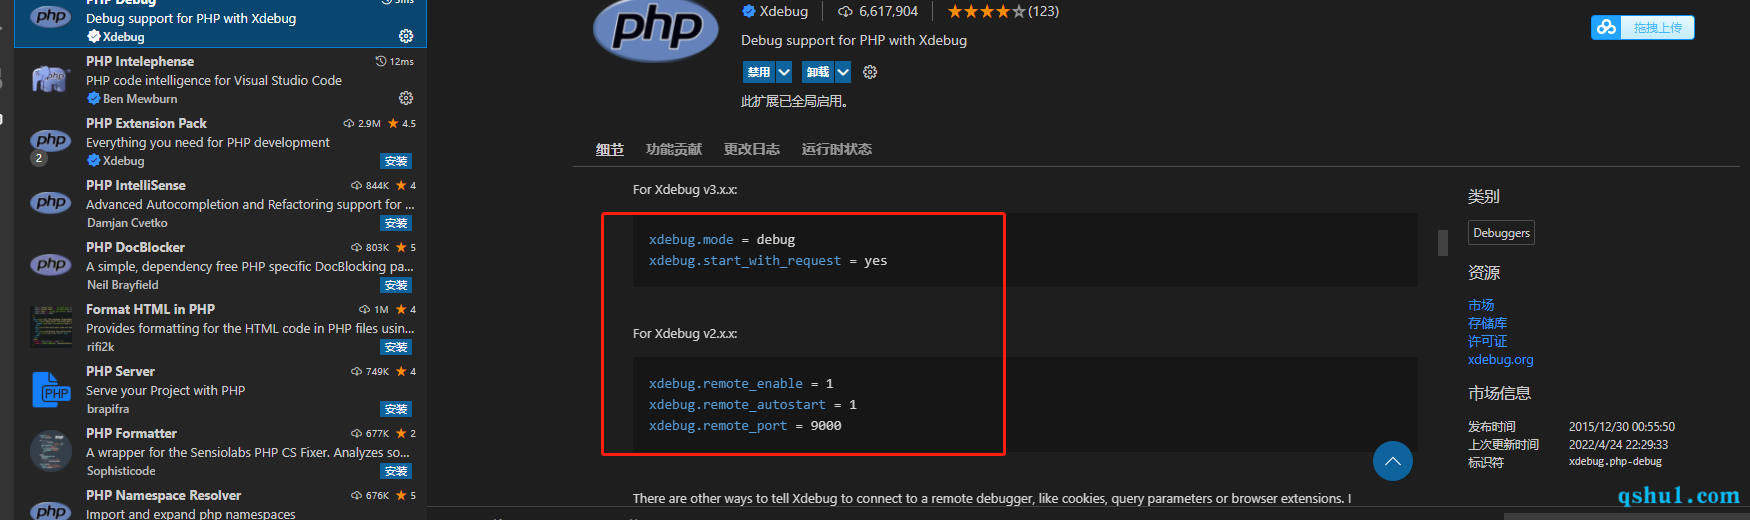Open the PHP Intelephense manage gear icon
1750x520 pixels.
(406, 98)
